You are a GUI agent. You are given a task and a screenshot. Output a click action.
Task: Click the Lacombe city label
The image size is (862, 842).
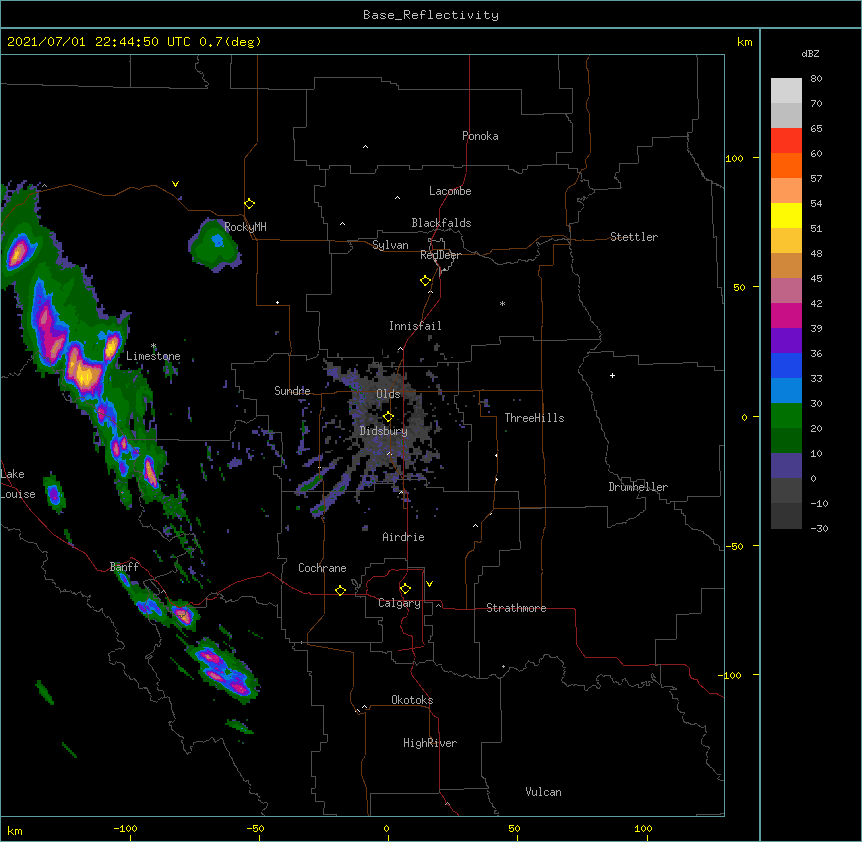pos(450,191)
